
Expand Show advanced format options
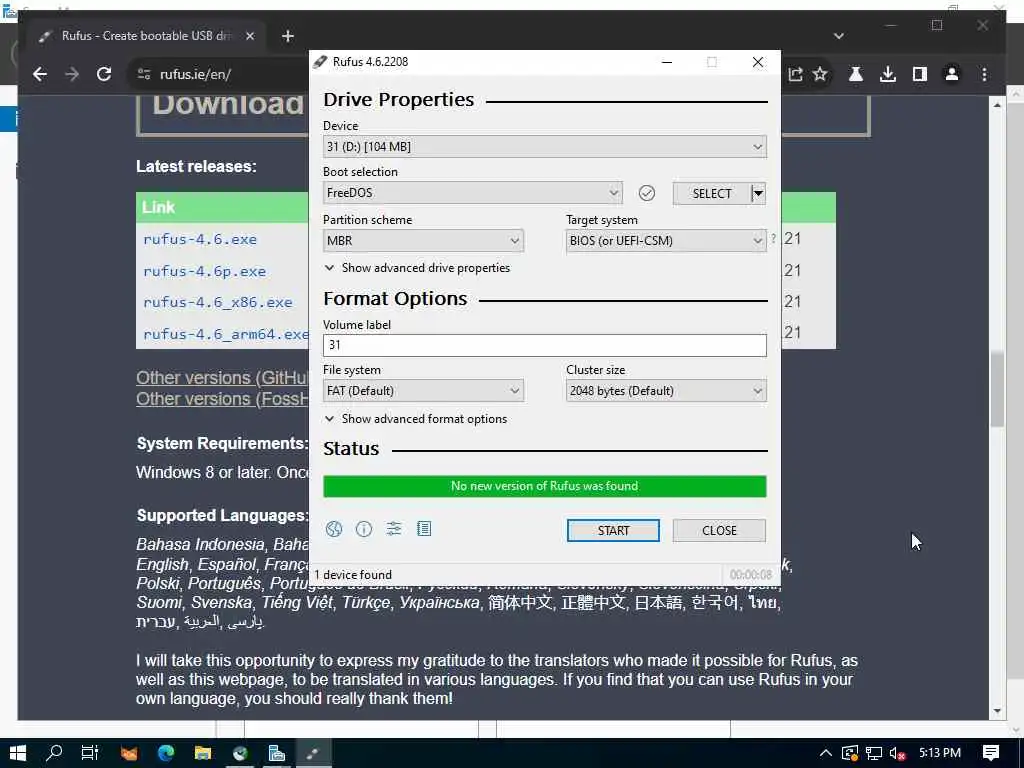tap(416, 419)
